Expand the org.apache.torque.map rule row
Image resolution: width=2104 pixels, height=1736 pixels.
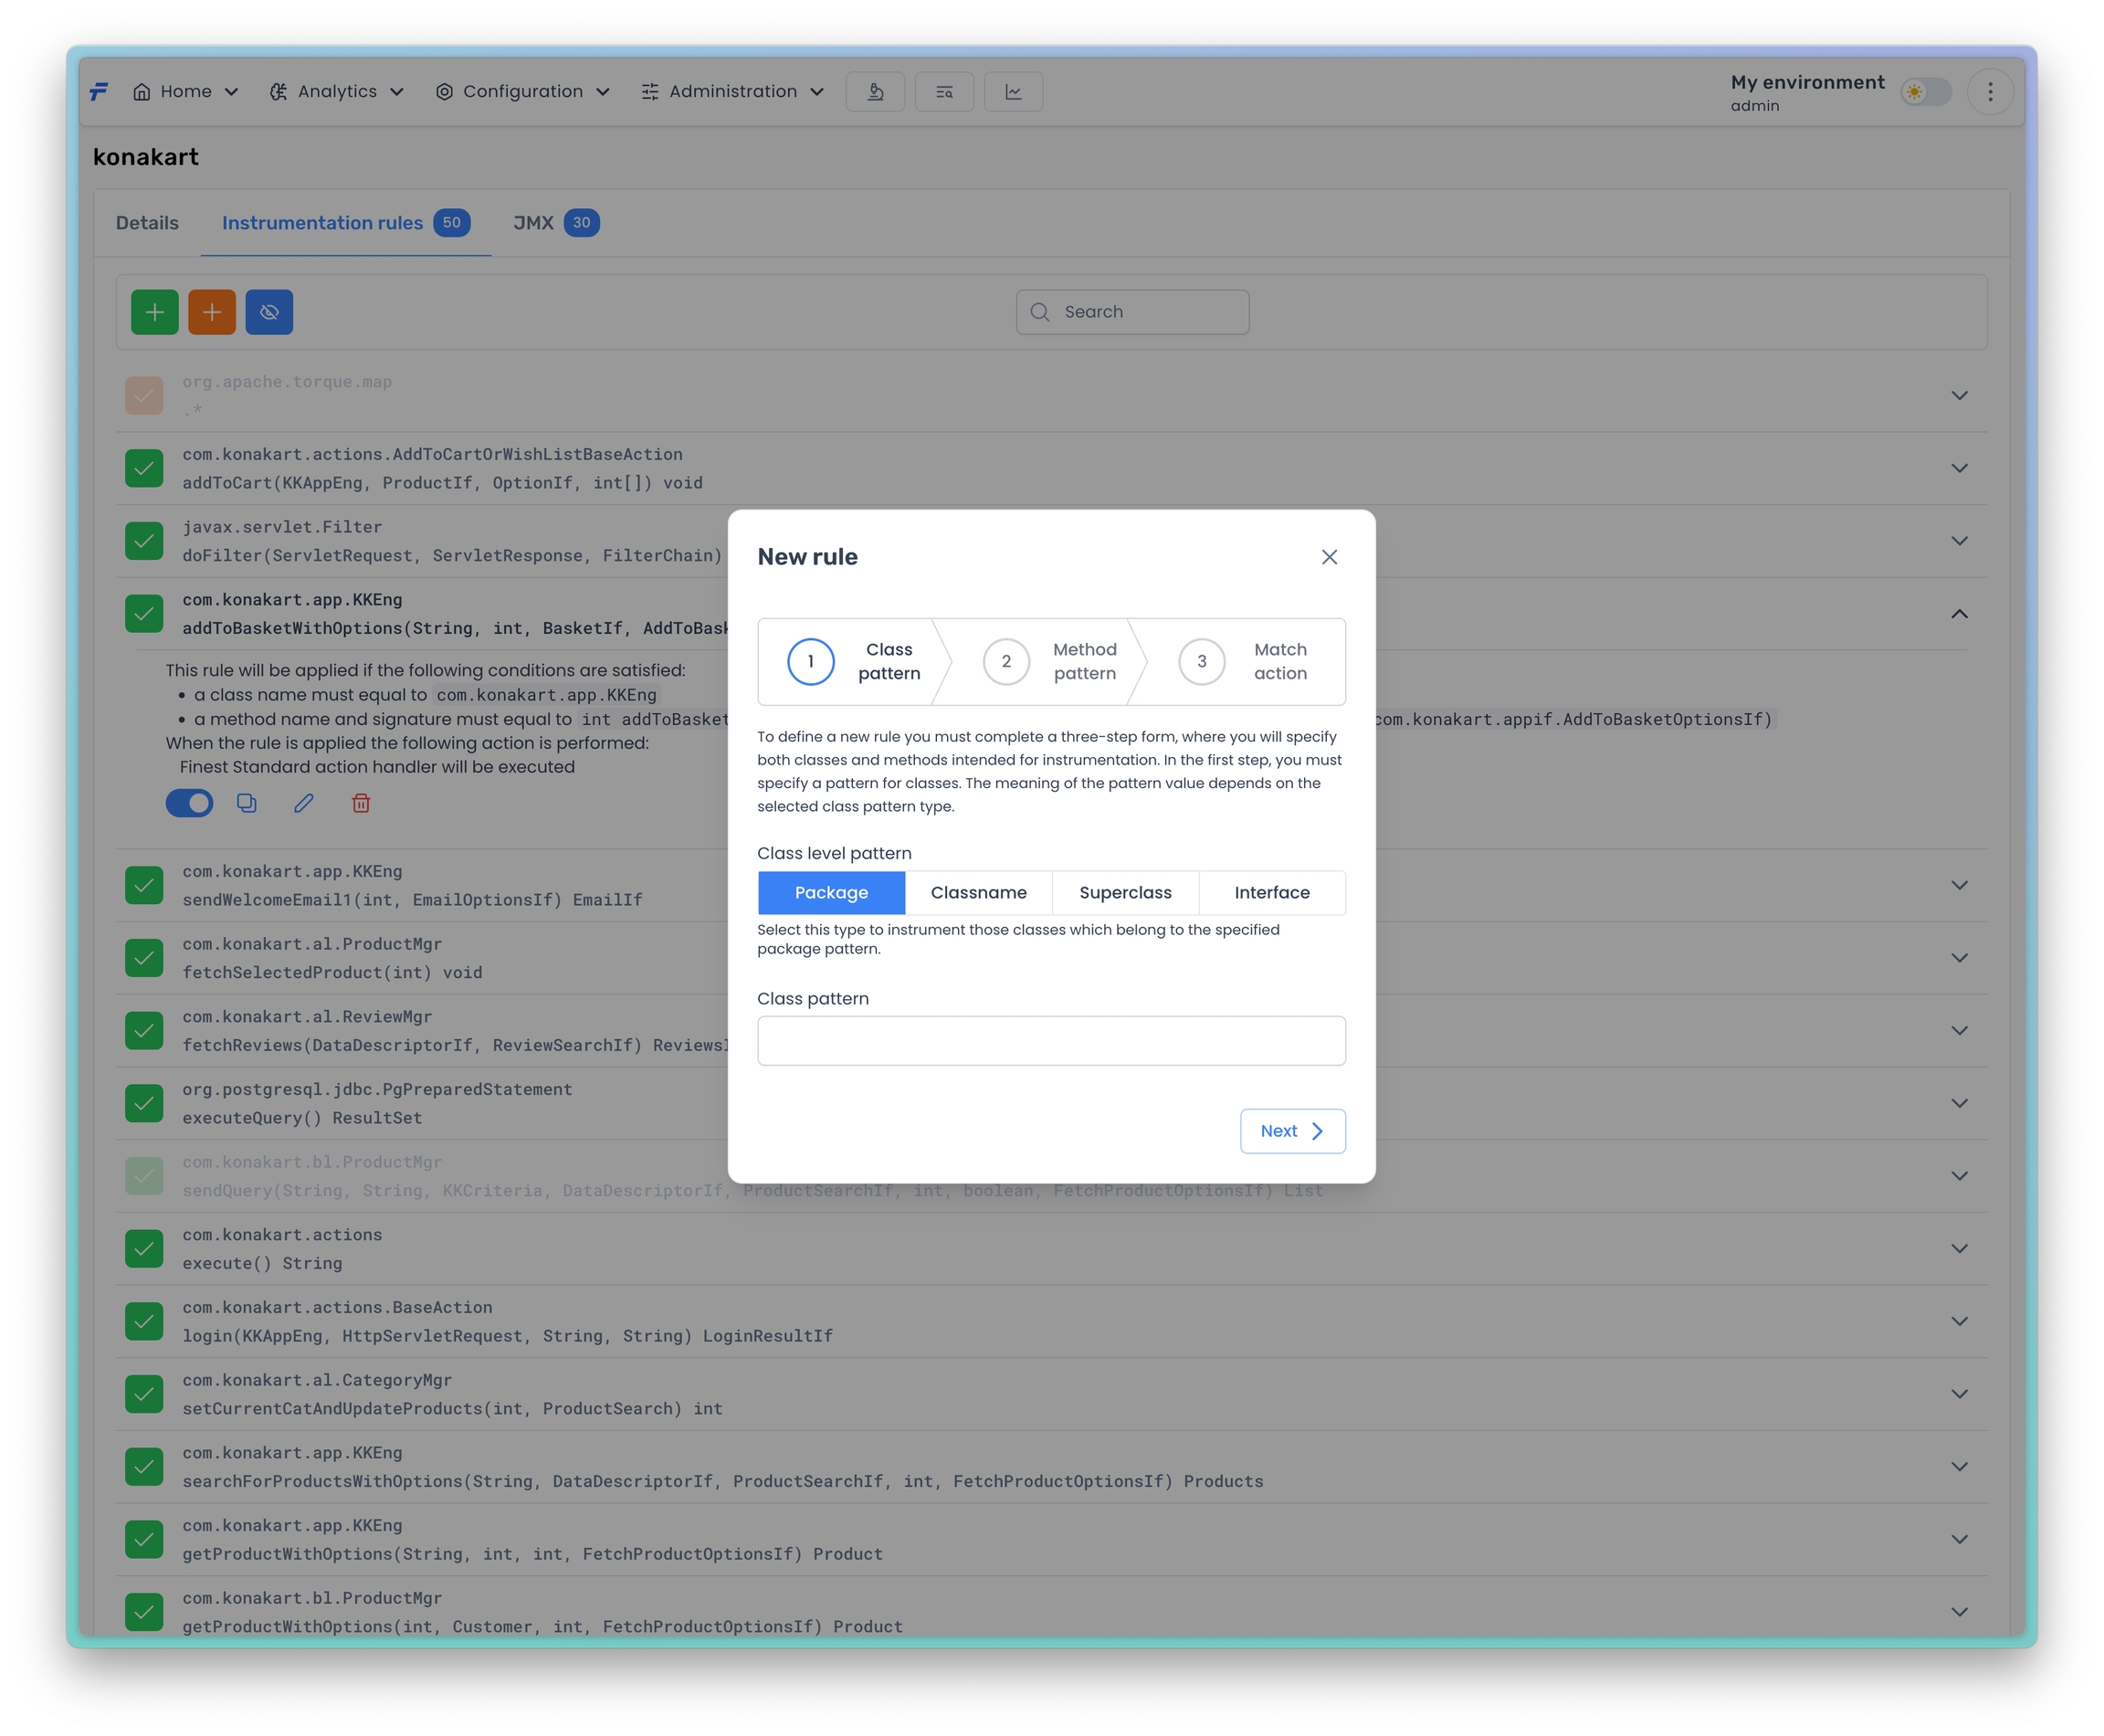1959,395
